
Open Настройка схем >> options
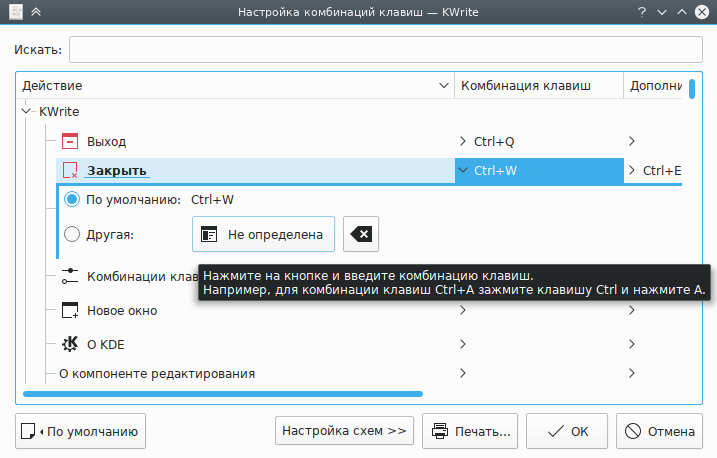coord(344,432)
